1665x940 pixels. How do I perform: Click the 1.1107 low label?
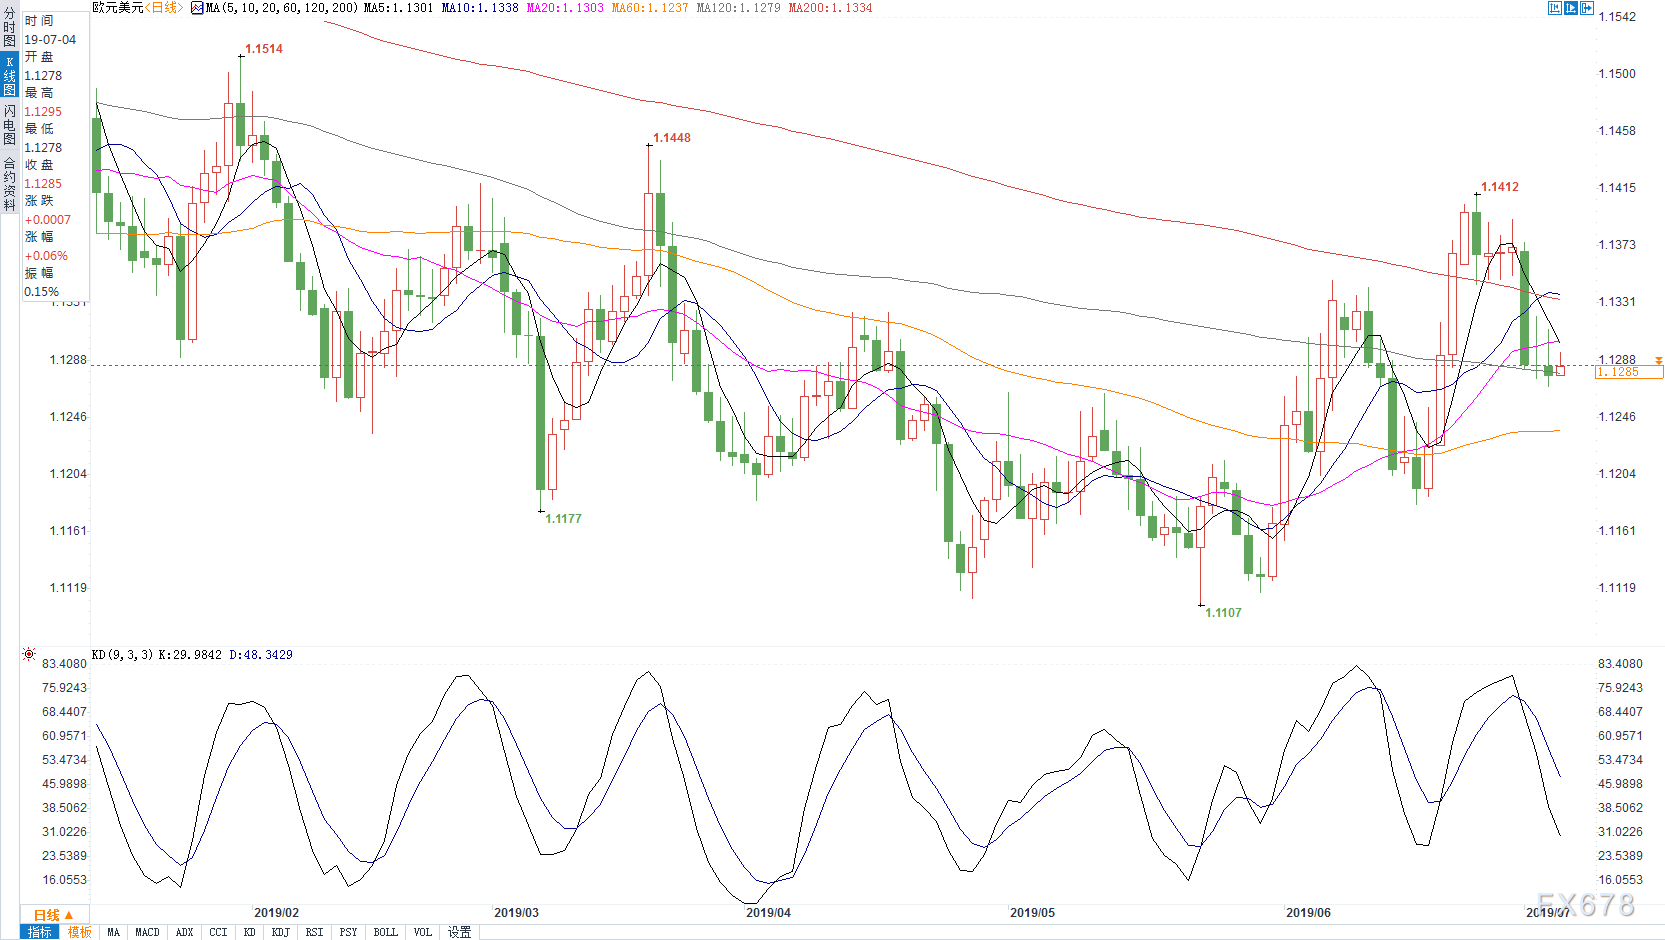click(x=1223, y=613)
